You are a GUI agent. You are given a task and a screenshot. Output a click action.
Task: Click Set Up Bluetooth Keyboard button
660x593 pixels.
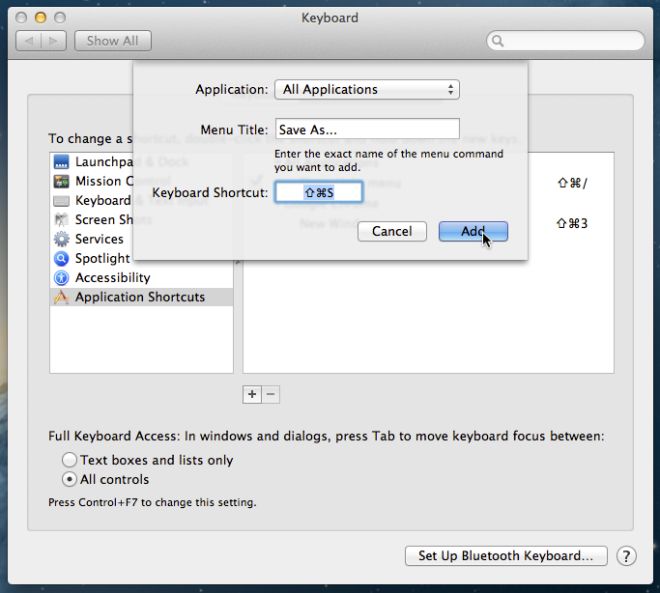point(506,556)
